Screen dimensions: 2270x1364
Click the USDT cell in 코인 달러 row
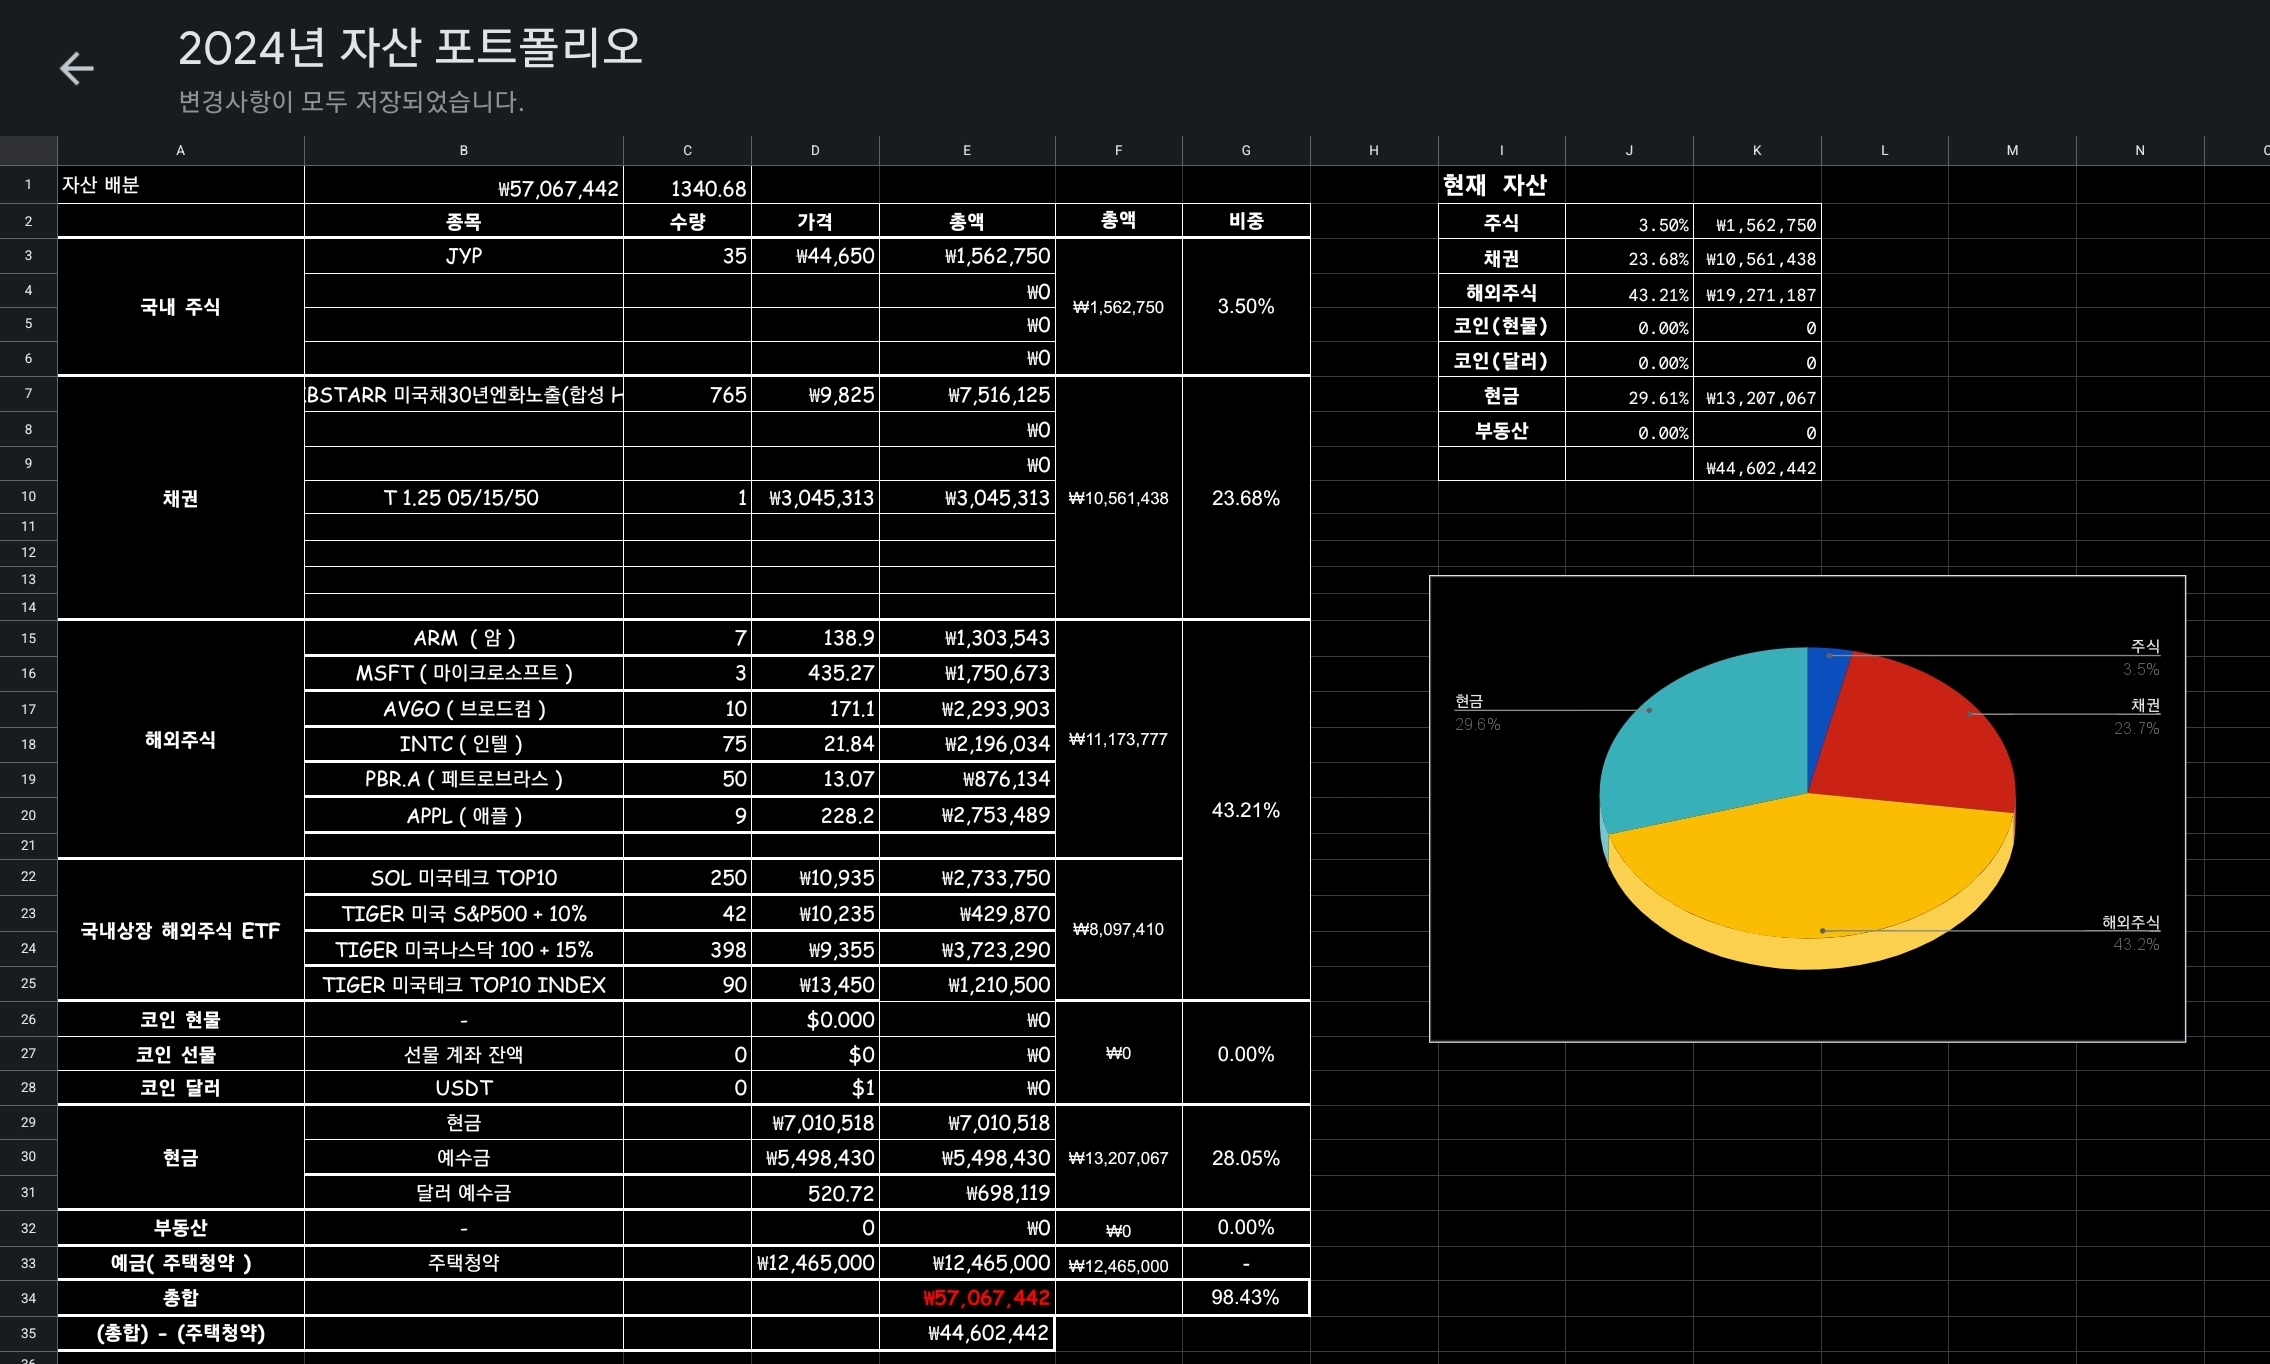point(463,1088)
